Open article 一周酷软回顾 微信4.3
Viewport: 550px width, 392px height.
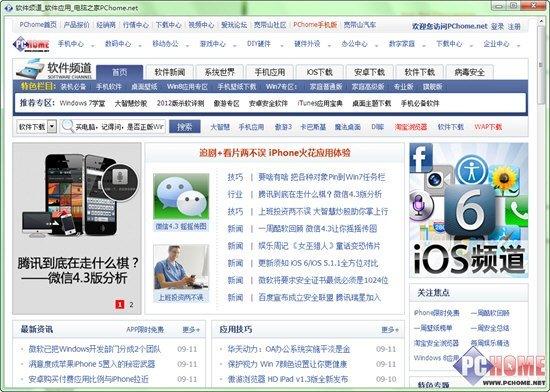(317, 229)
